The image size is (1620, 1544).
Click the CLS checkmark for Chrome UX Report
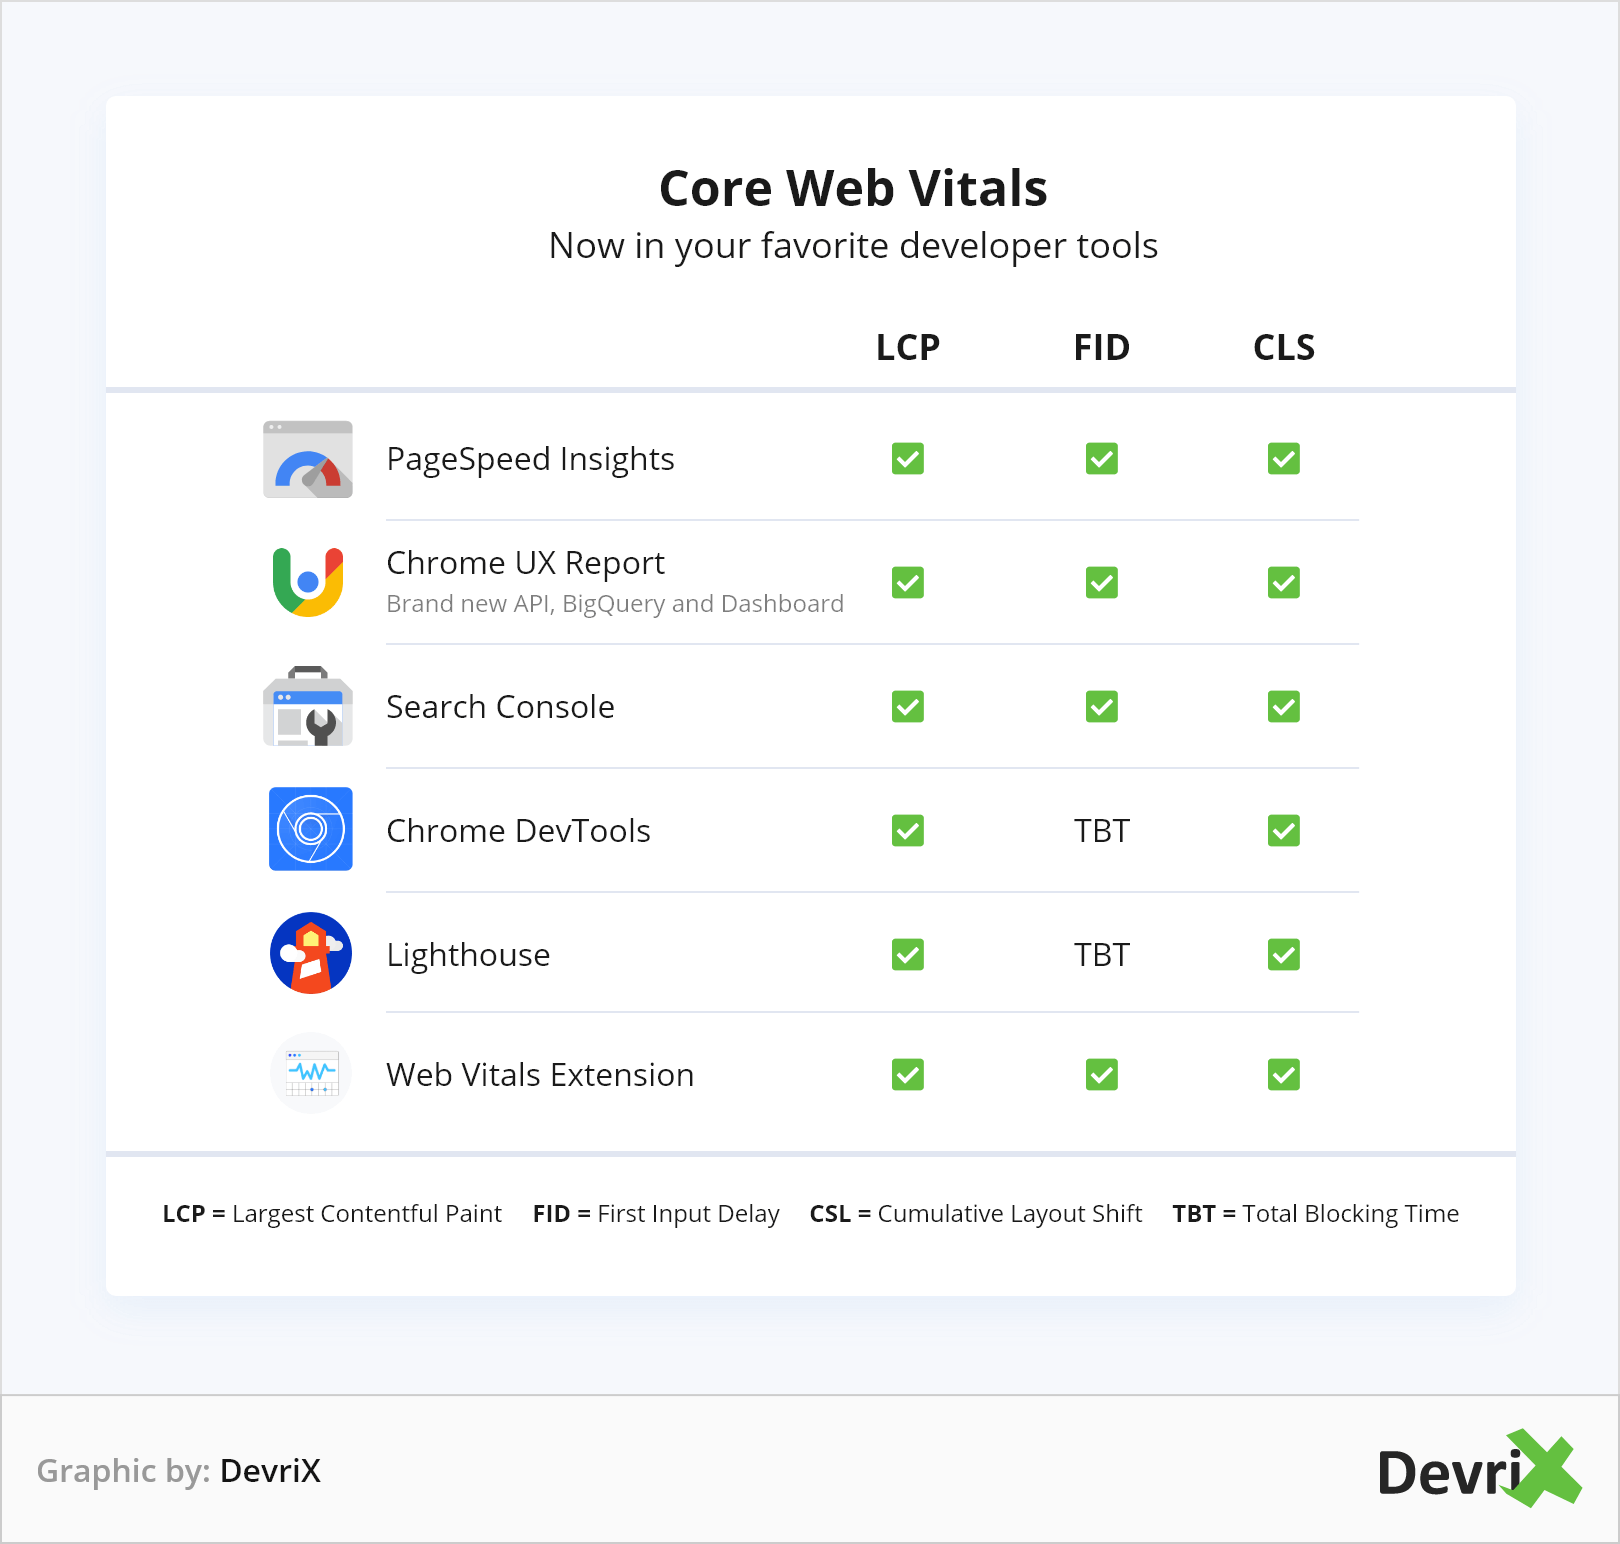[1284, 583]
